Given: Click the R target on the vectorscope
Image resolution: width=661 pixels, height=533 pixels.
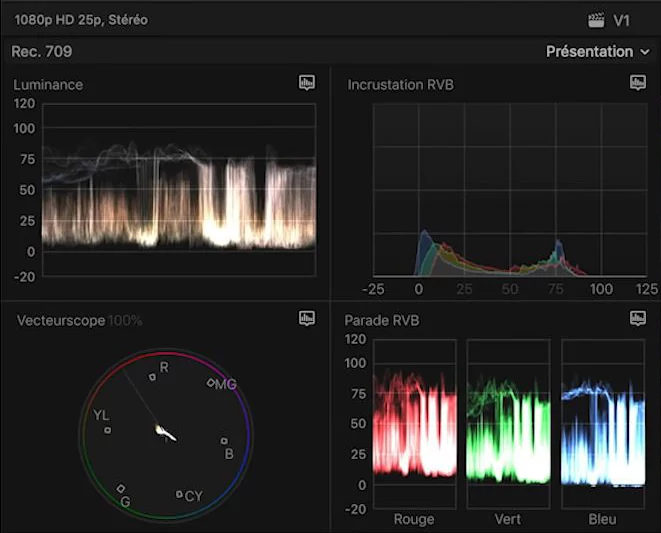Looking at the screenshot, I should click(153, 377).
